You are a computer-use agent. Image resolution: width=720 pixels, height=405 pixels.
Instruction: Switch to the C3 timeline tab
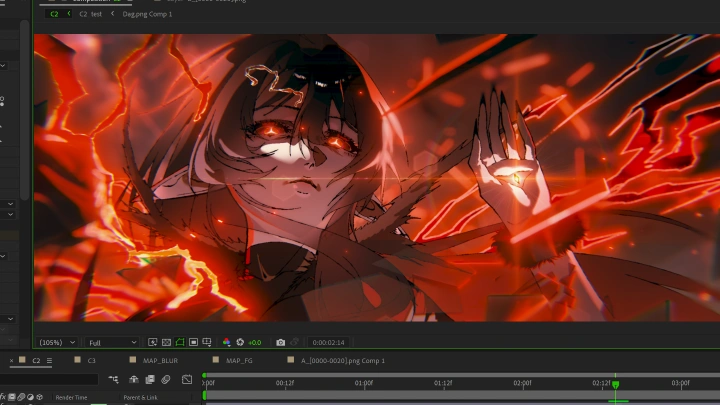(91, 360)
